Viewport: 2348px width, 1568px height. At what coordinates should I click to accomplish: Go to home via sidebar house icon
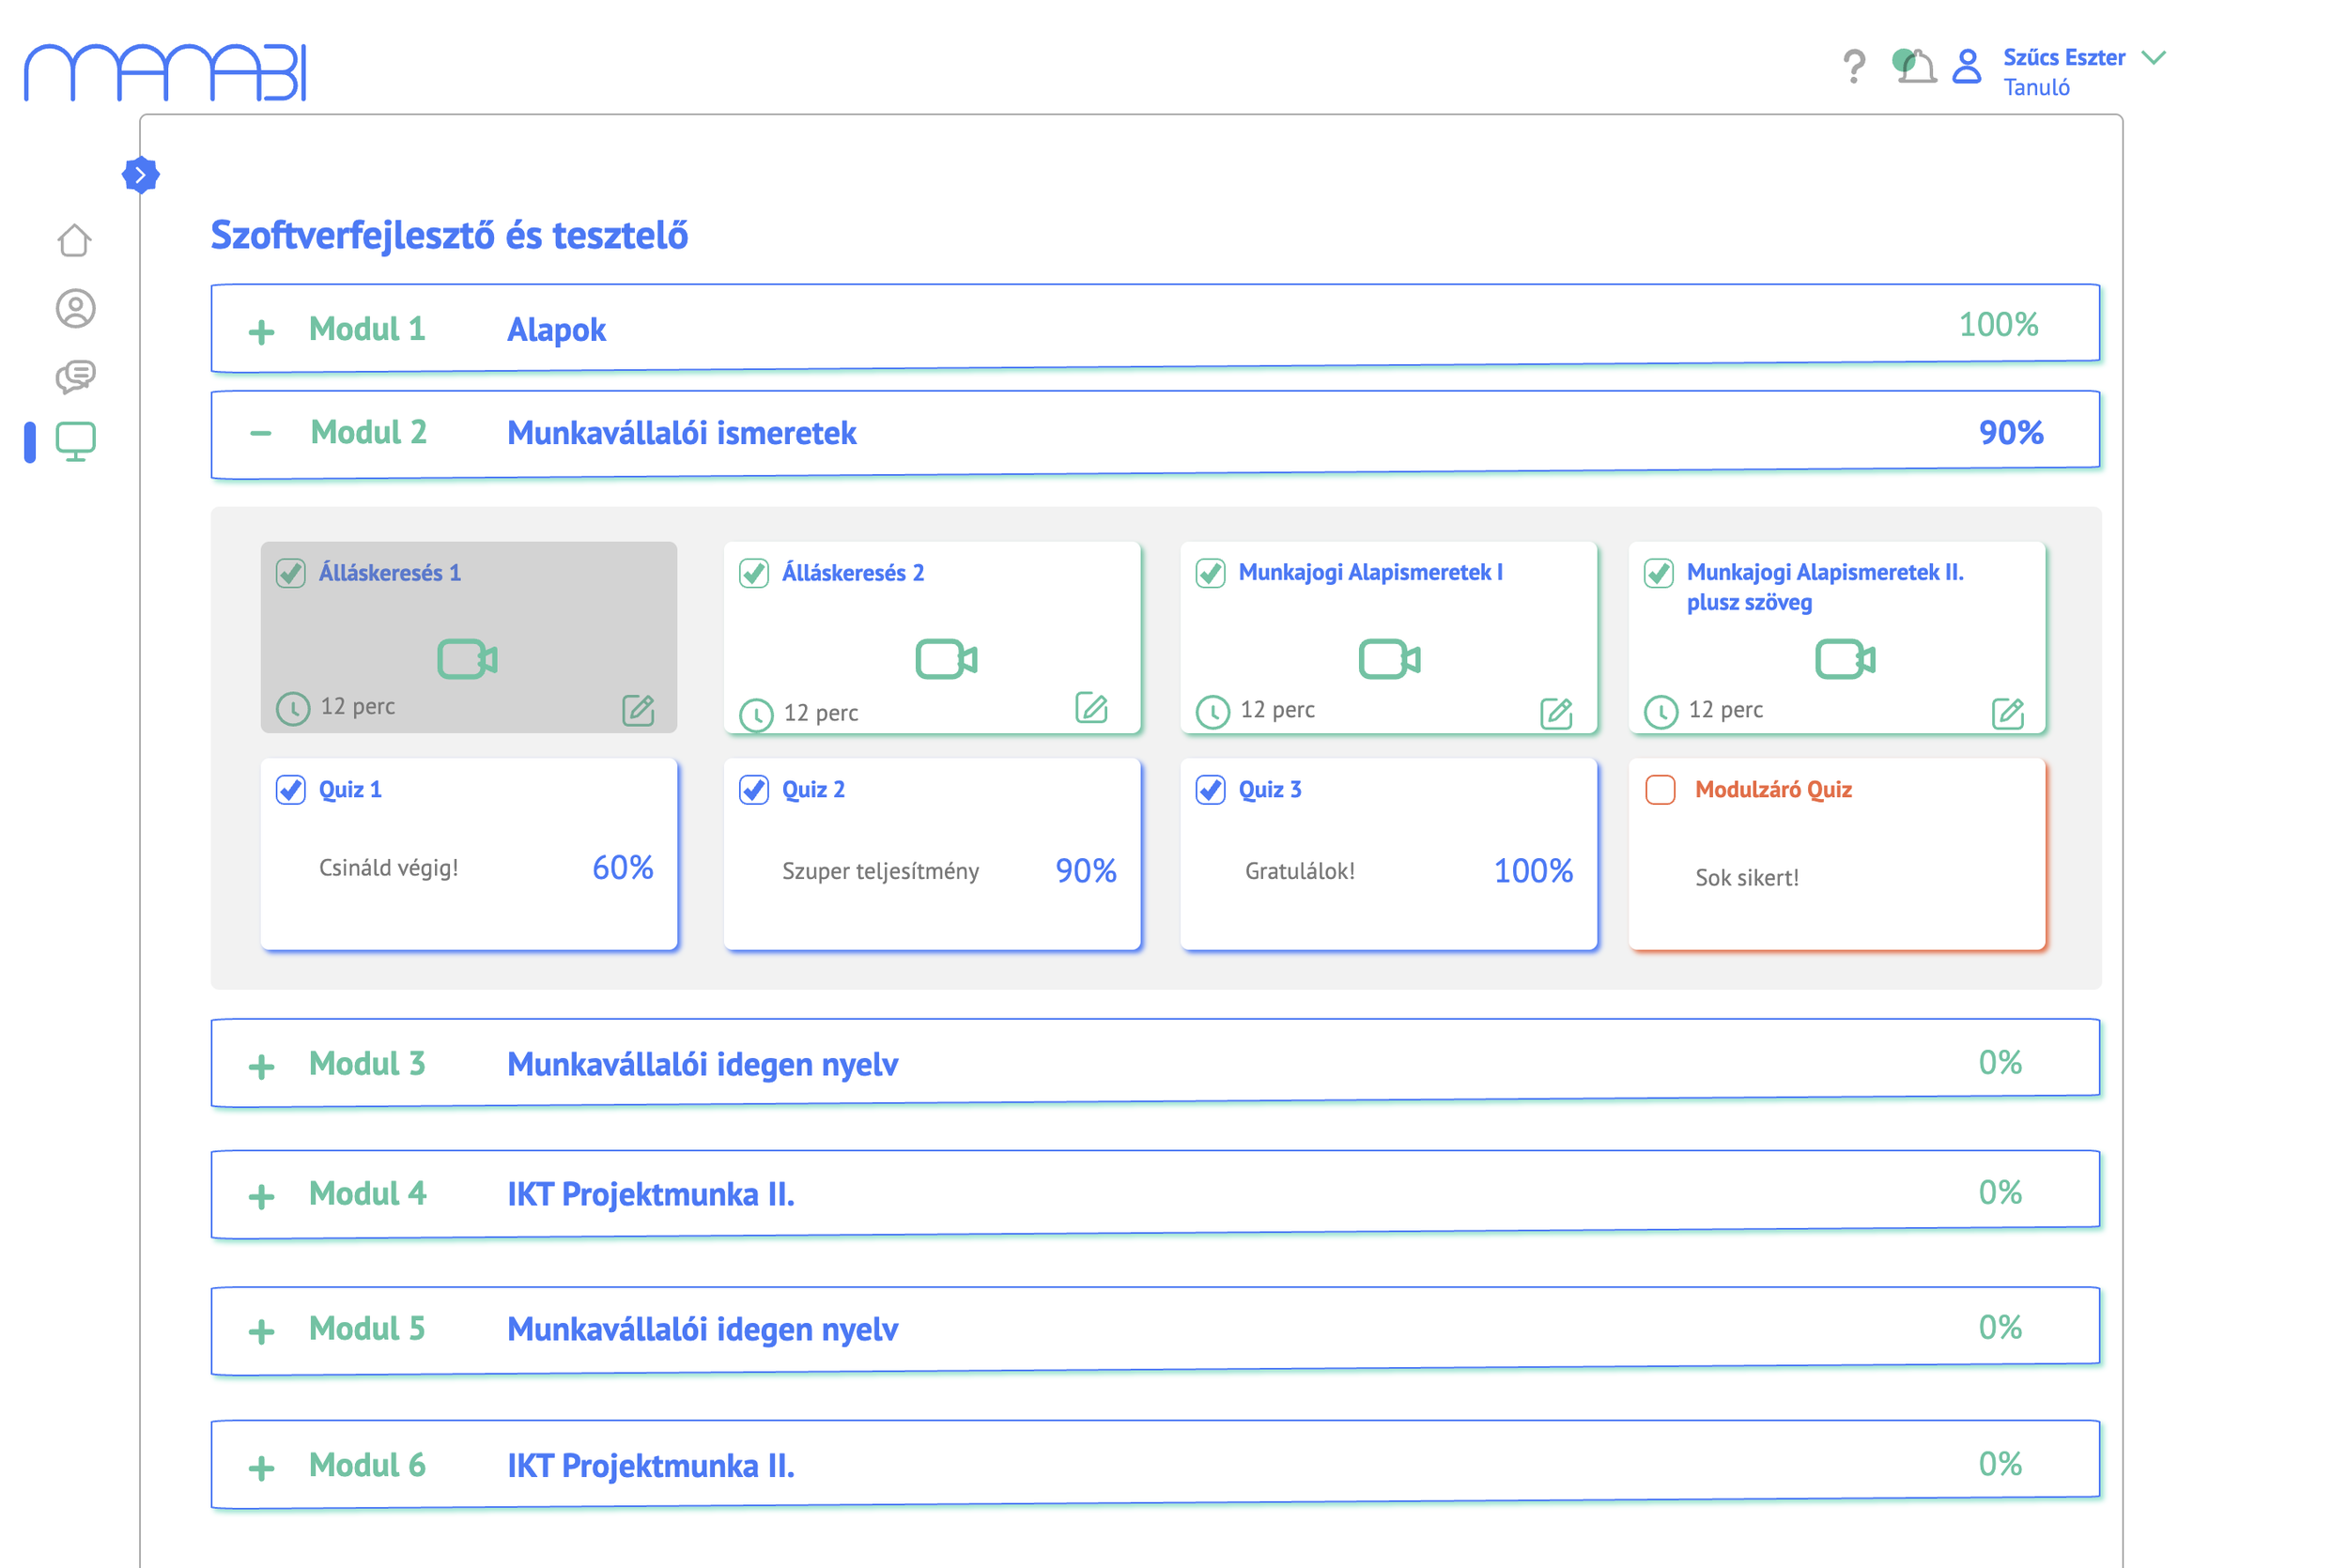pyautogui.click(x=75, y=240)
